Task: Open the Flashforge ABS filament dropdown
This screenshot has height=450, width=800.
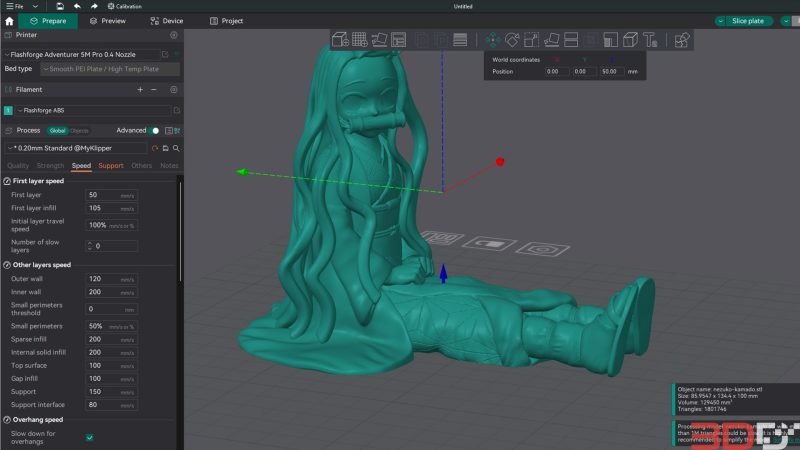Action: pyautogui.click(x=93, y=110)
